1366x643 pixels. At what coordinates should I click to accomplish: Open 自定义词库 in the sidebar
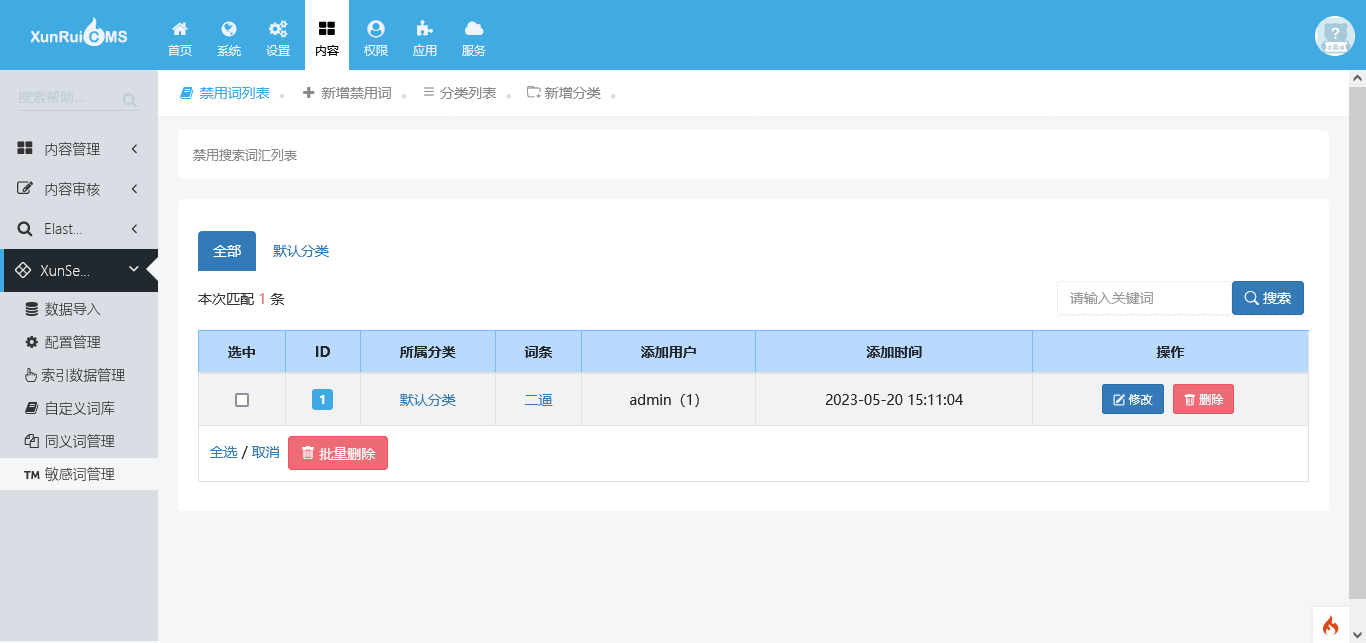point(79,408)
